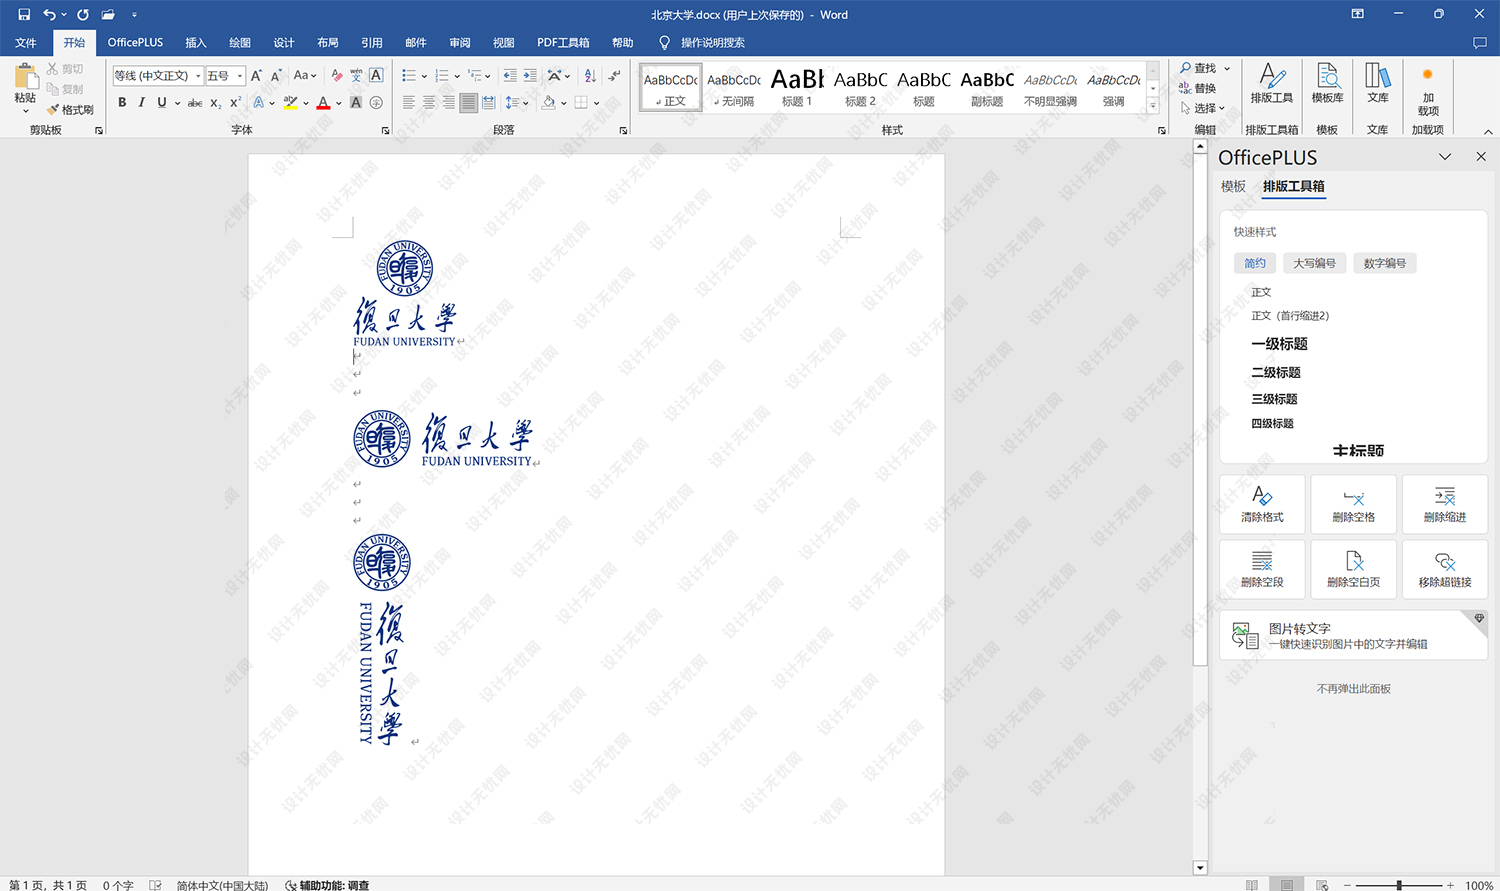
Task: Toggle bold formatting
Action: (122, 102)
